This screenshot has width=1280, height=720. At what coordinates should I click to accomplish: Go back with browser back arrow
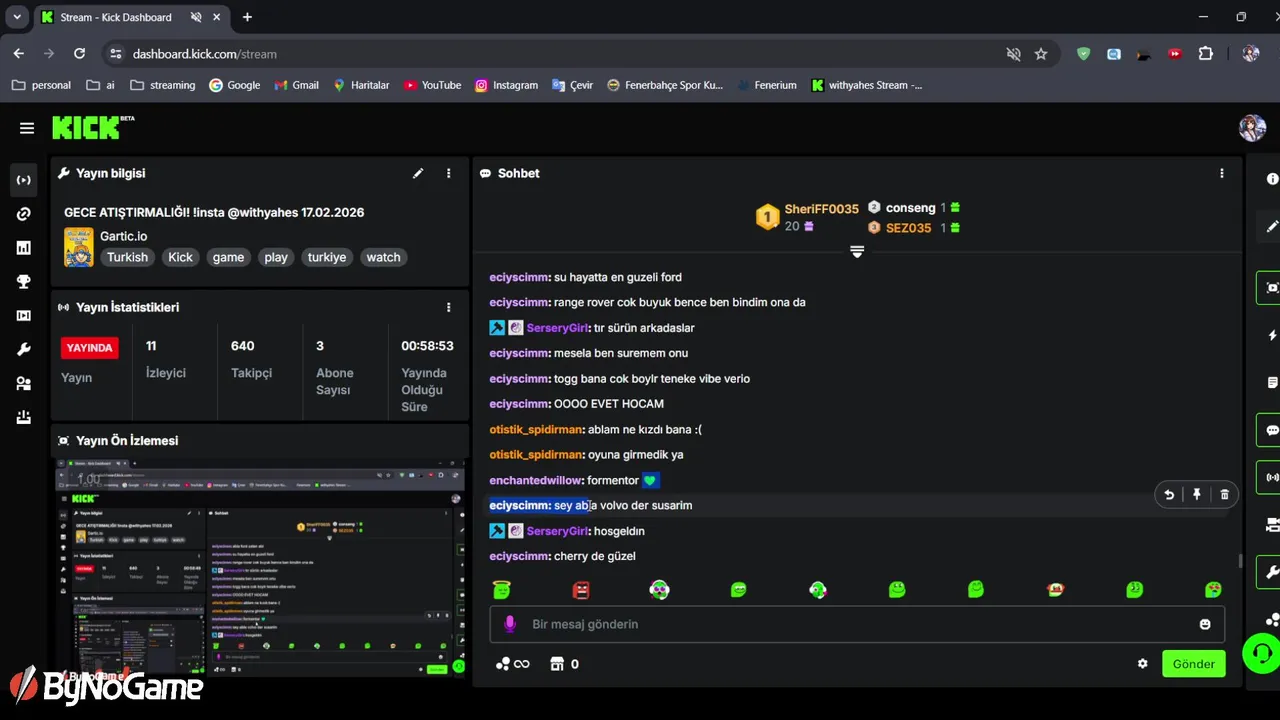coord(19,53)
